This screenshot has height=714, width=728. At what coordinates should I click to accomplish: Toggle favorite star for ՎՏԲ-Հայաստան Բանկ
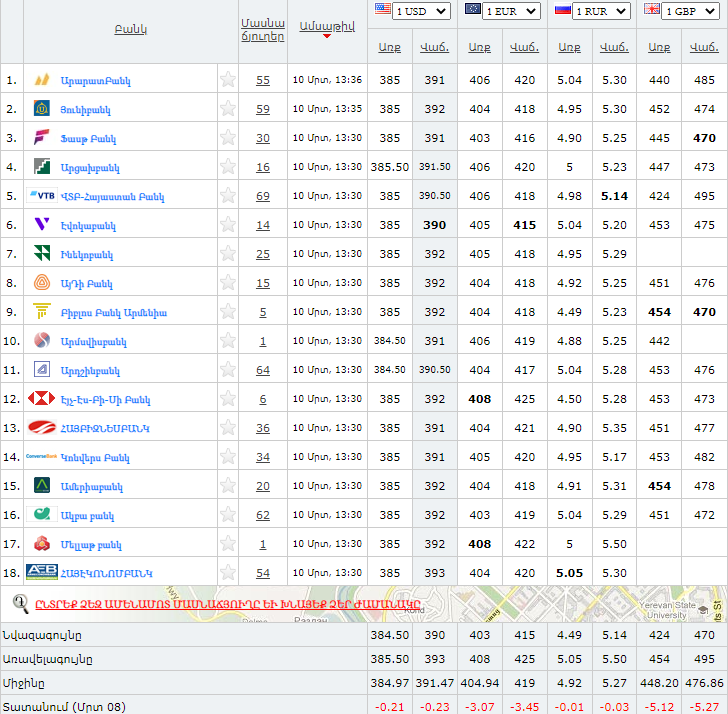[x=228, y=196]
